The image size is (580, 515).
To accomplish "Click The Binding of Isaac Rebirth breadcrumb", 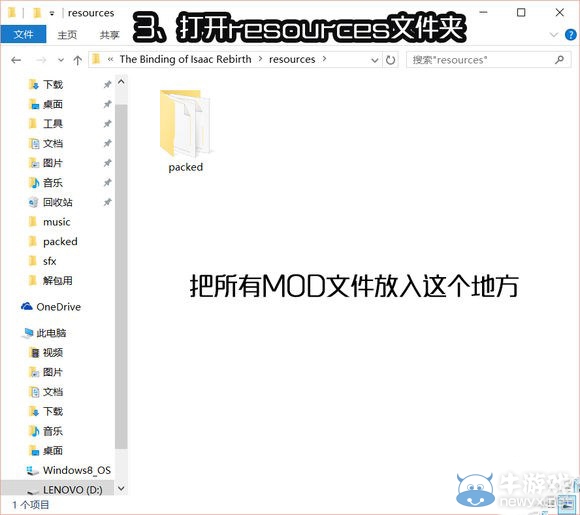I will point(185,59).
